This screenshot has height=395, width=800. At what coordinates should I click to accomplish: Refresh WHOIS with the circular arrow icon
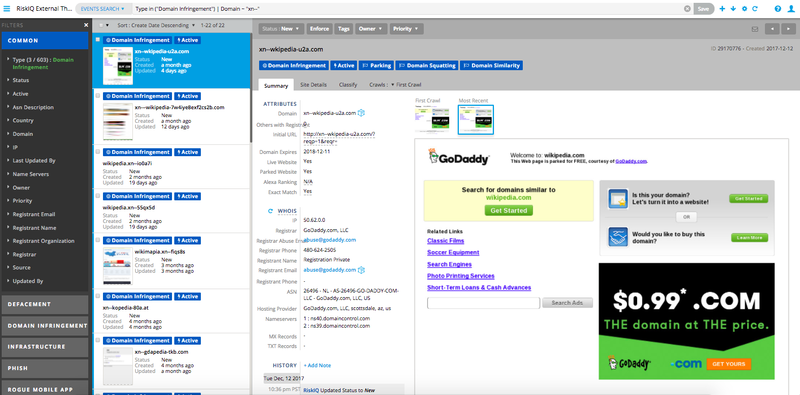point(270,211)
